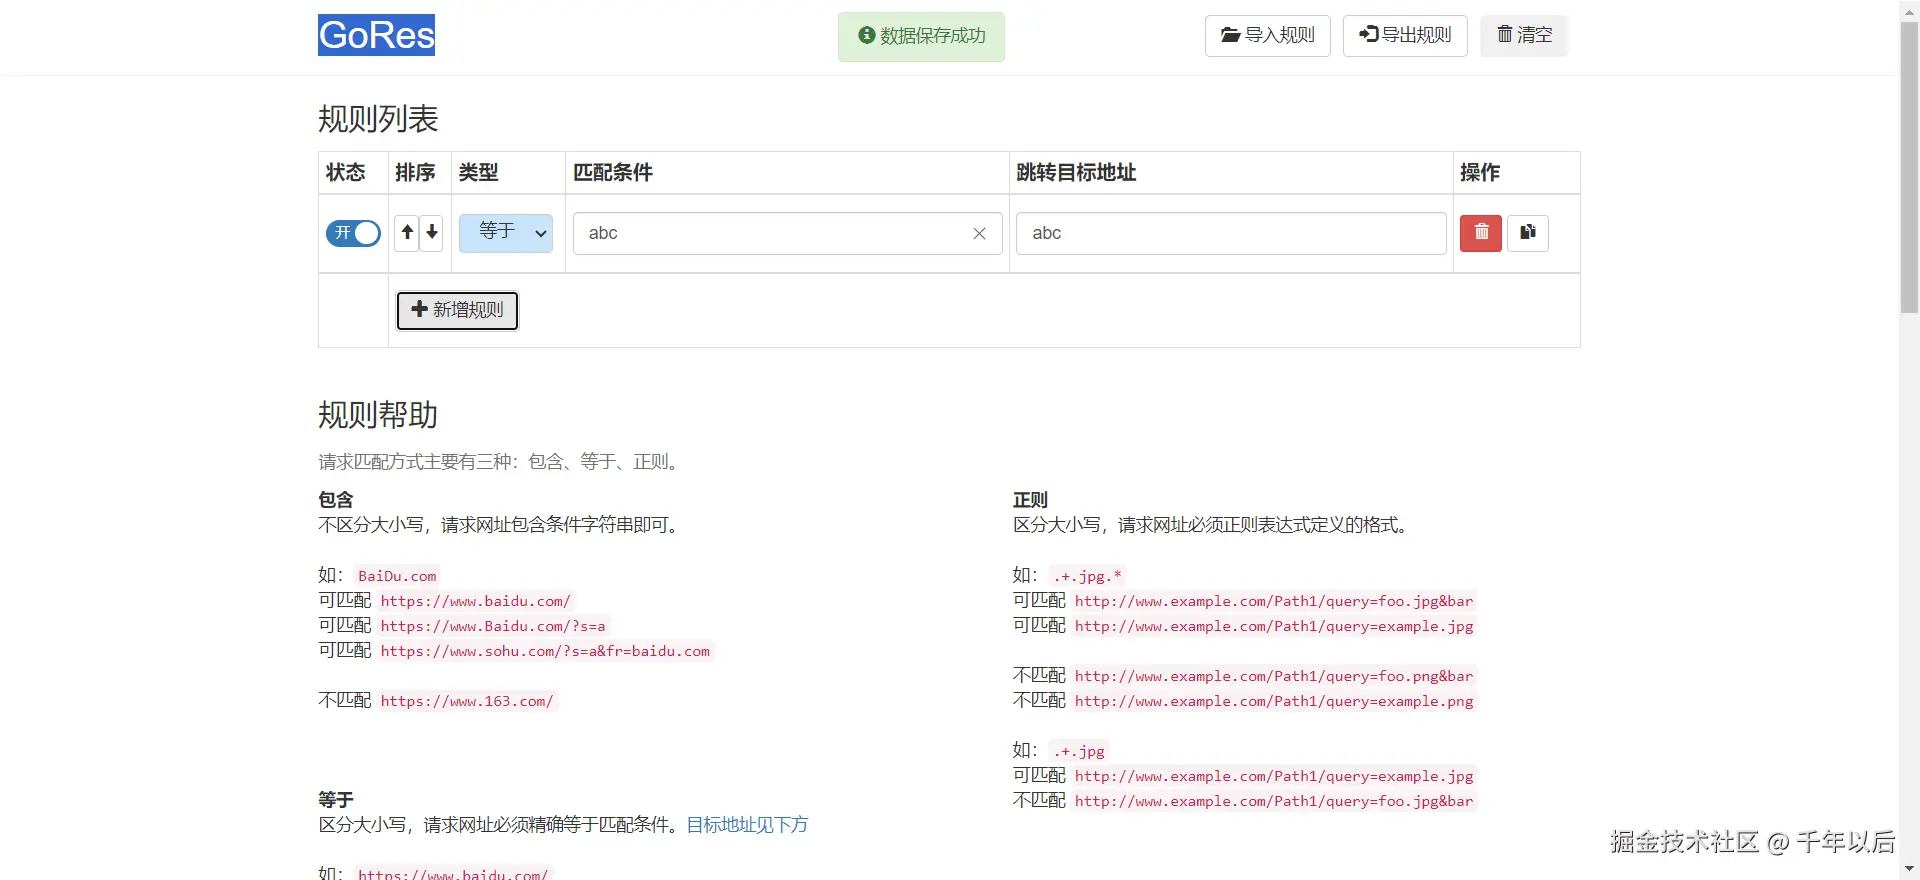The height and width of the screenshot is (880, 1920).
Task: Click the 新增规则 add rule button
Action: pyautogui.click(x=457, y=310)
